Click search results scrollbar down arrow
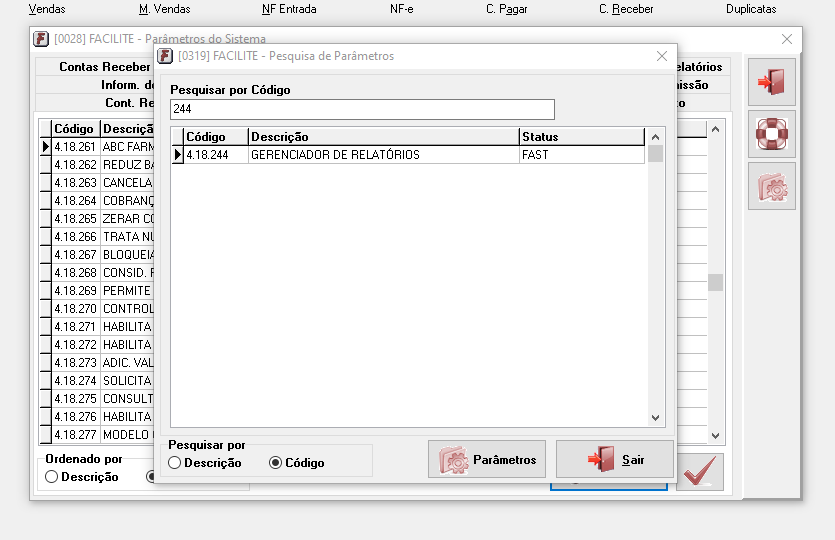 point(656,418)
